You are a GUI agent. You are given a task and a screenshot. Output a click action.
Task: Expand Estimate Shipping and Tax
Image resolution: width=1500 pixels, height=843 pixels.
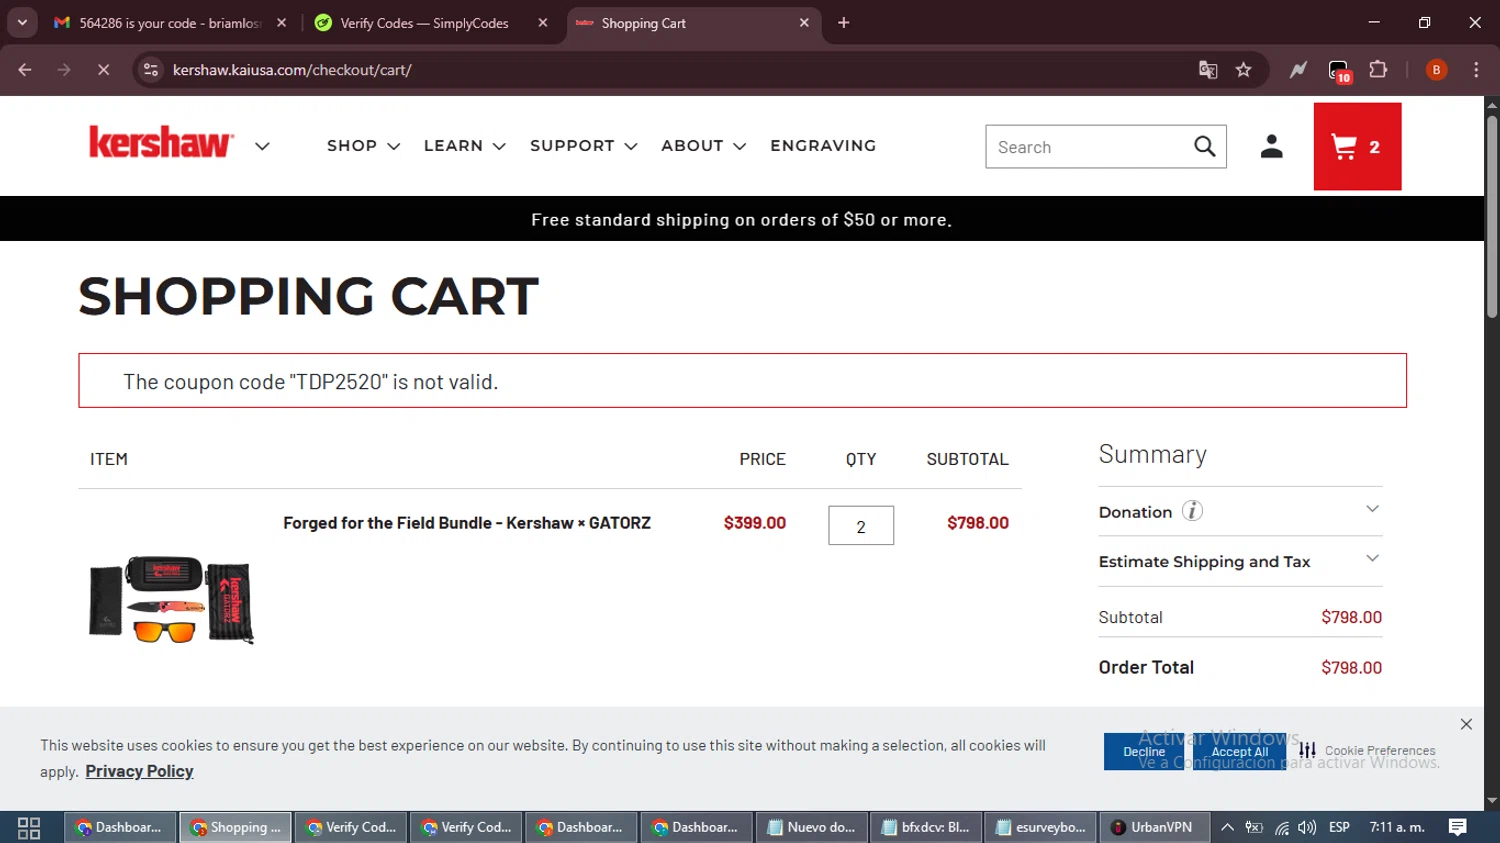pos(1240,561)
